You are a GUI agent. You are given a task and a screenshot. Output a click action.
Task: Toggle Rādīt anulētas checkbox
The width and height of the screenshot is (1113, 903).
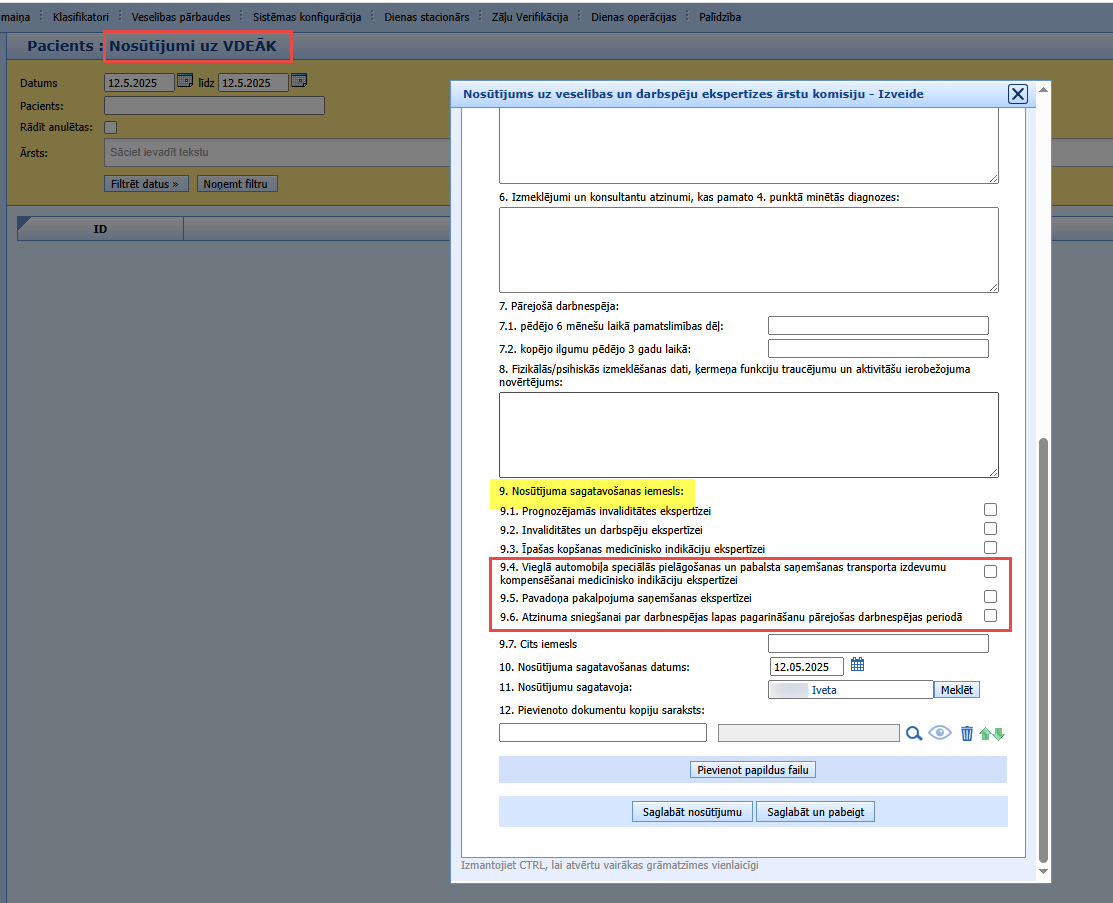(x=111, y=128)
